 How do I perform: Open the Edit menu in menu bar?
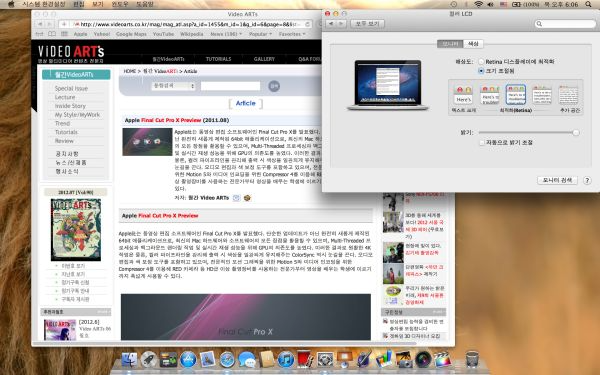[78, 4]
